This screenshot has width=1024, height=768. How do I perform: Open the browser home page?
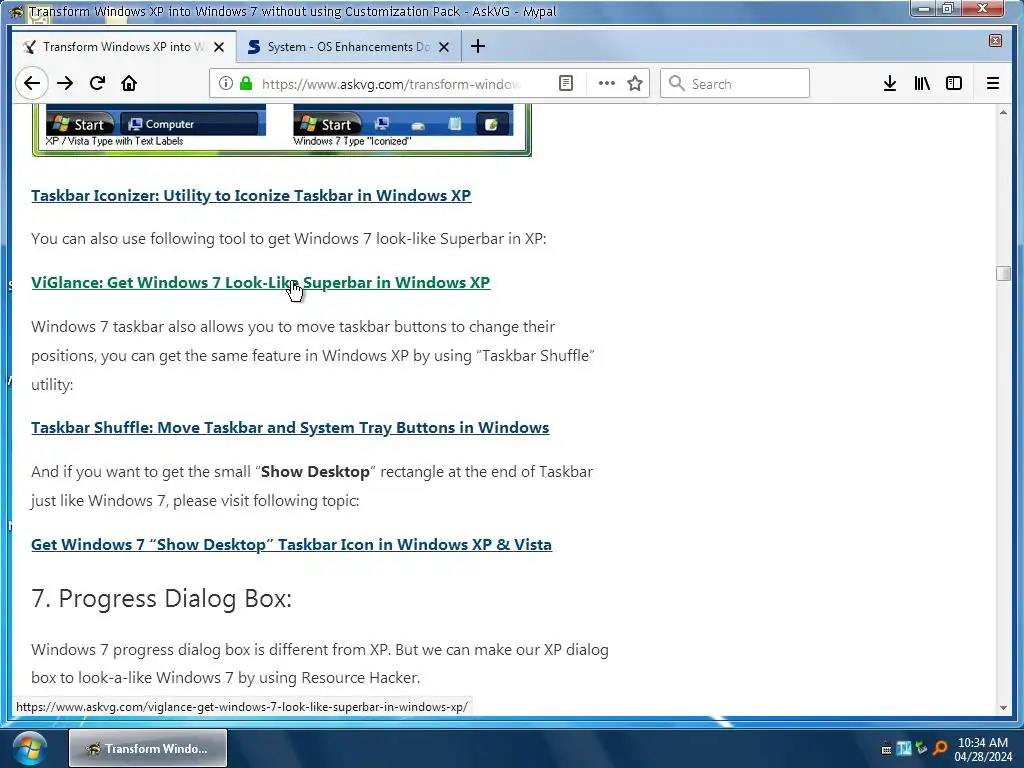pyautogui.click(x=129, y=83)
